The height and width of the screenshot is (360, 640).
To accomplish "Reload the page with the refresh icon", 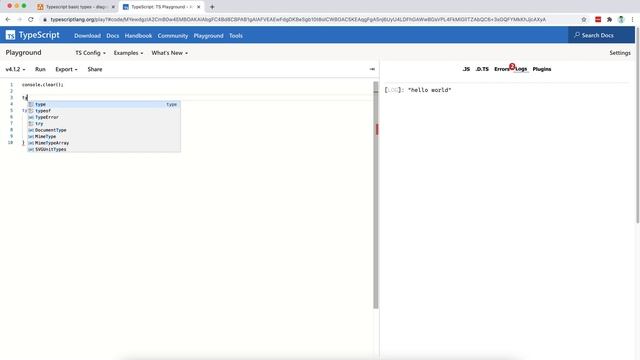I will coord(31,19).
